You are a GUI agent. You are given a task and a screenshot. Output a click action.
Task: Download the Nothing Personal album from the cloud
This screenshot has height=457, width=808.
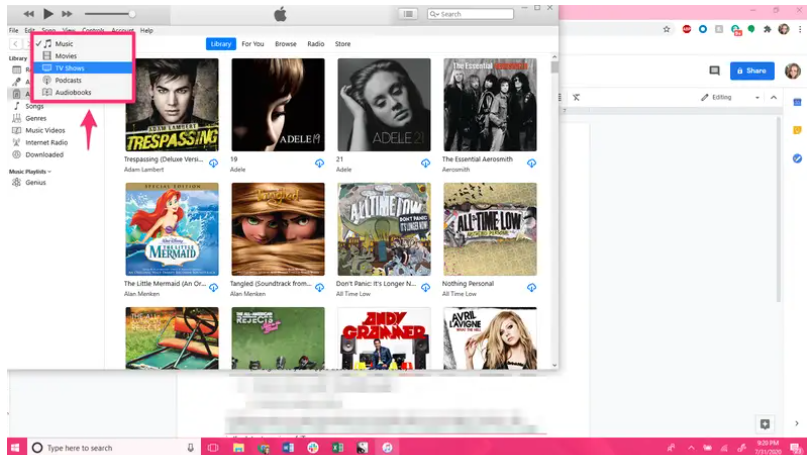tap(532, 287)
